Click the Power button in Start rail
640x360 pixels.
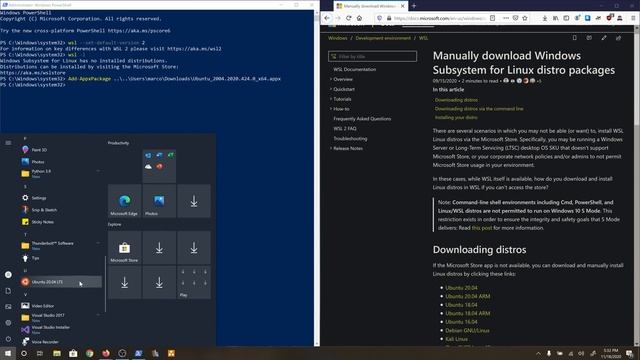(x=8, y=339)
